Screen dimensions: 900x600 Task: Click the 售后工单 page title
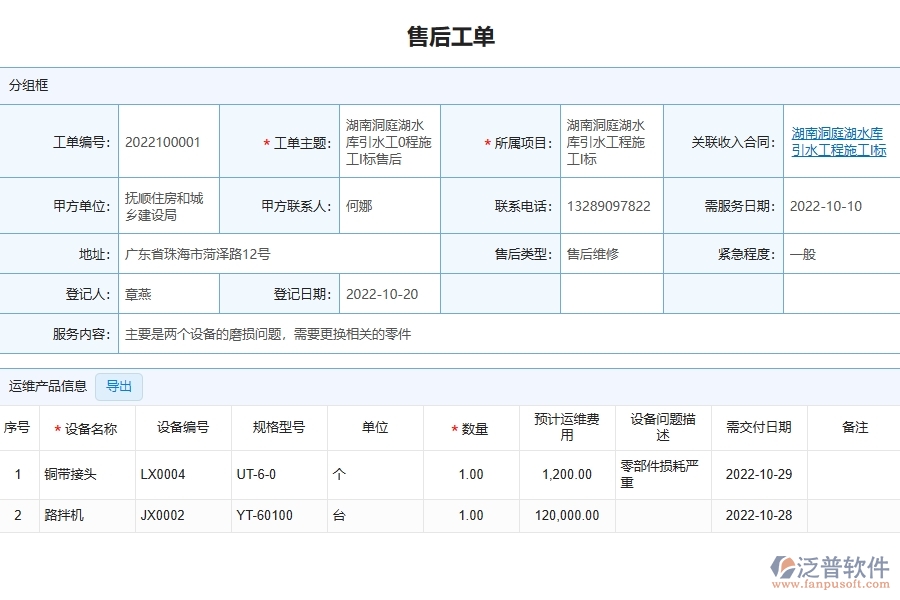449,35
